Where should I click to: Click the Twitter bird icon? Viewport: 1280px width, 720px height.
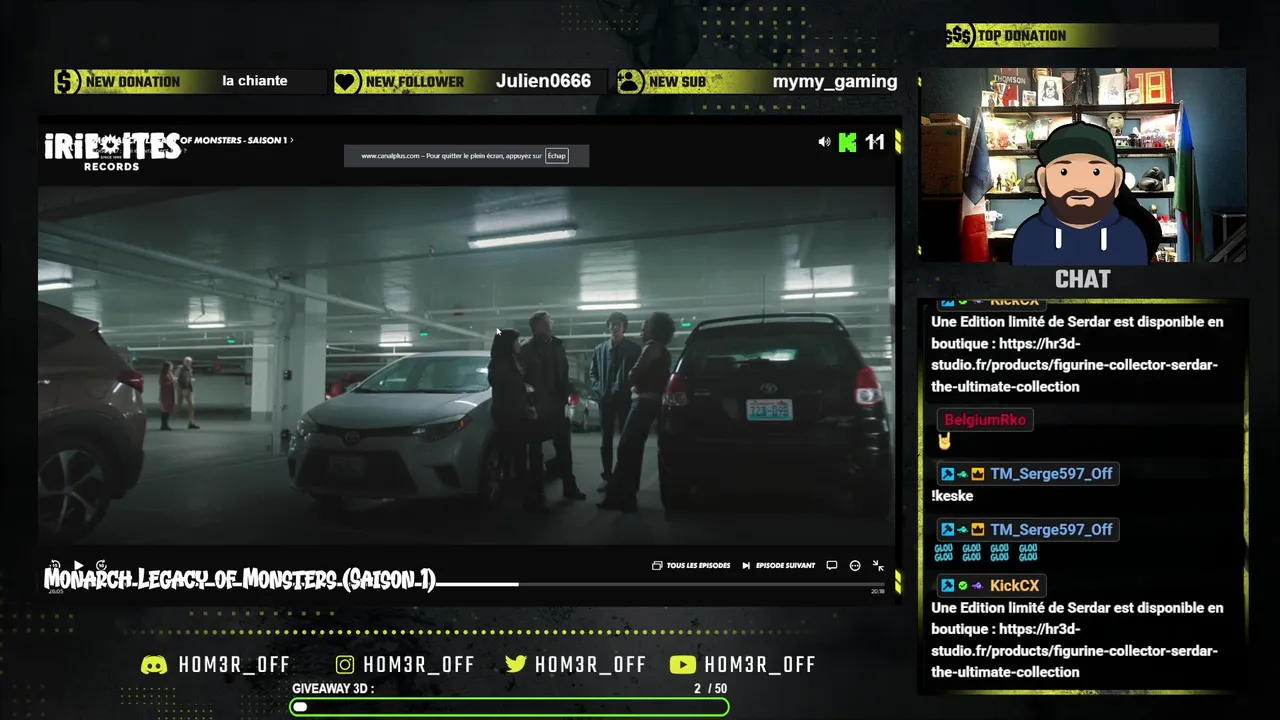coord(516,664)
